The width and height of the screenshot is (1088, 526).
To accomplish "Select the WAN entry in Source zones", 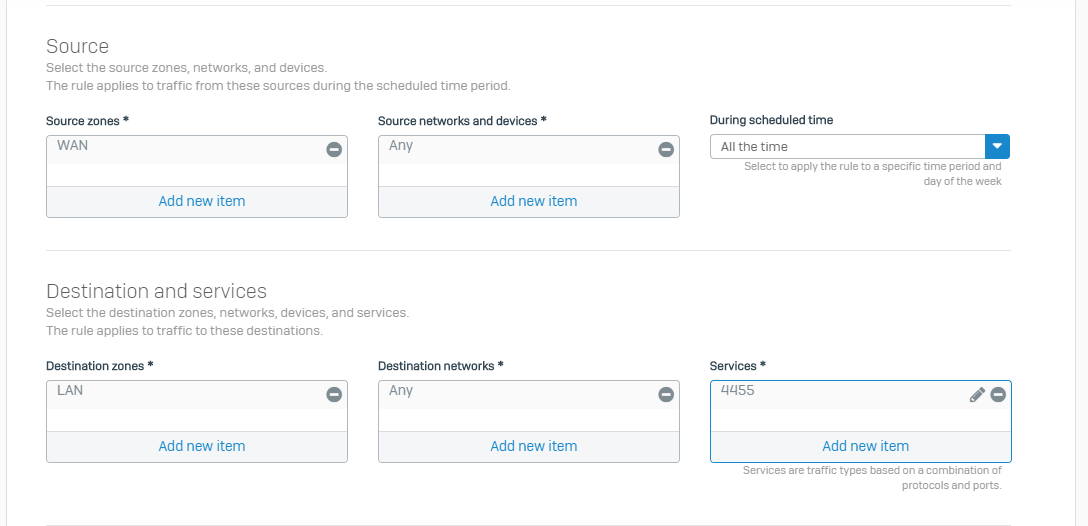I will pos(73,146).
